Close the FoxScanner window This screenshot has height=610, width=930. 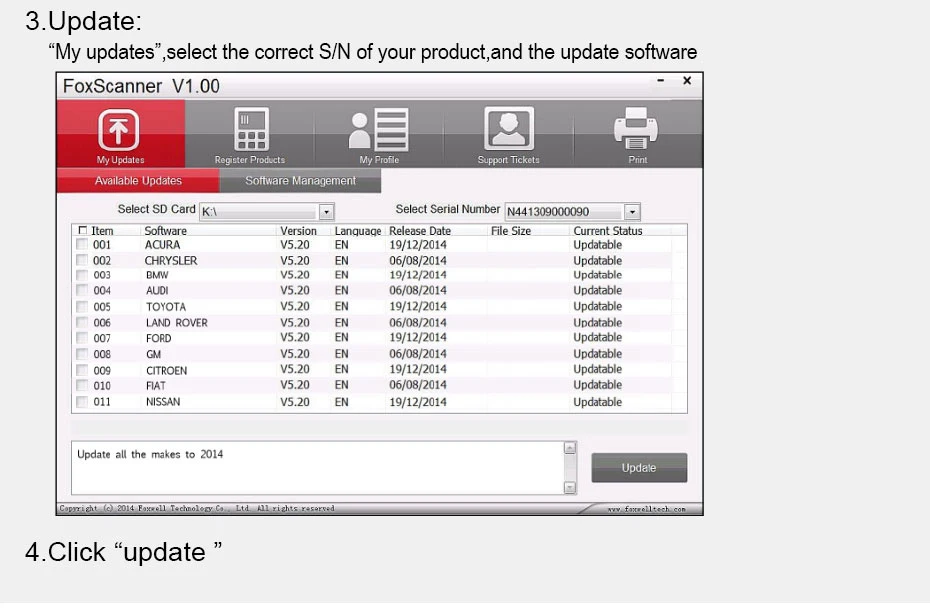(x=687, y=80)
